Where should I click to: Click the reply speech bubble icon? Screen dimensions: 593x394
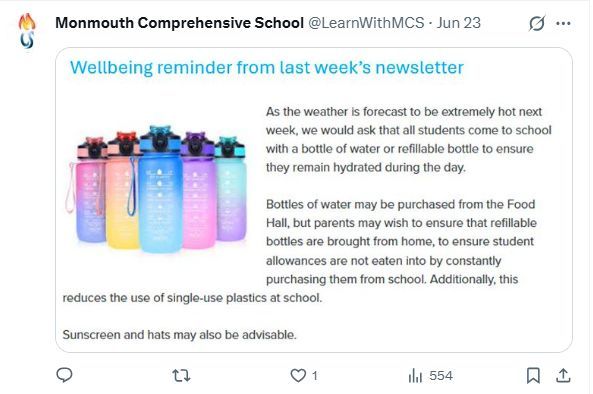tap(64, 375)
